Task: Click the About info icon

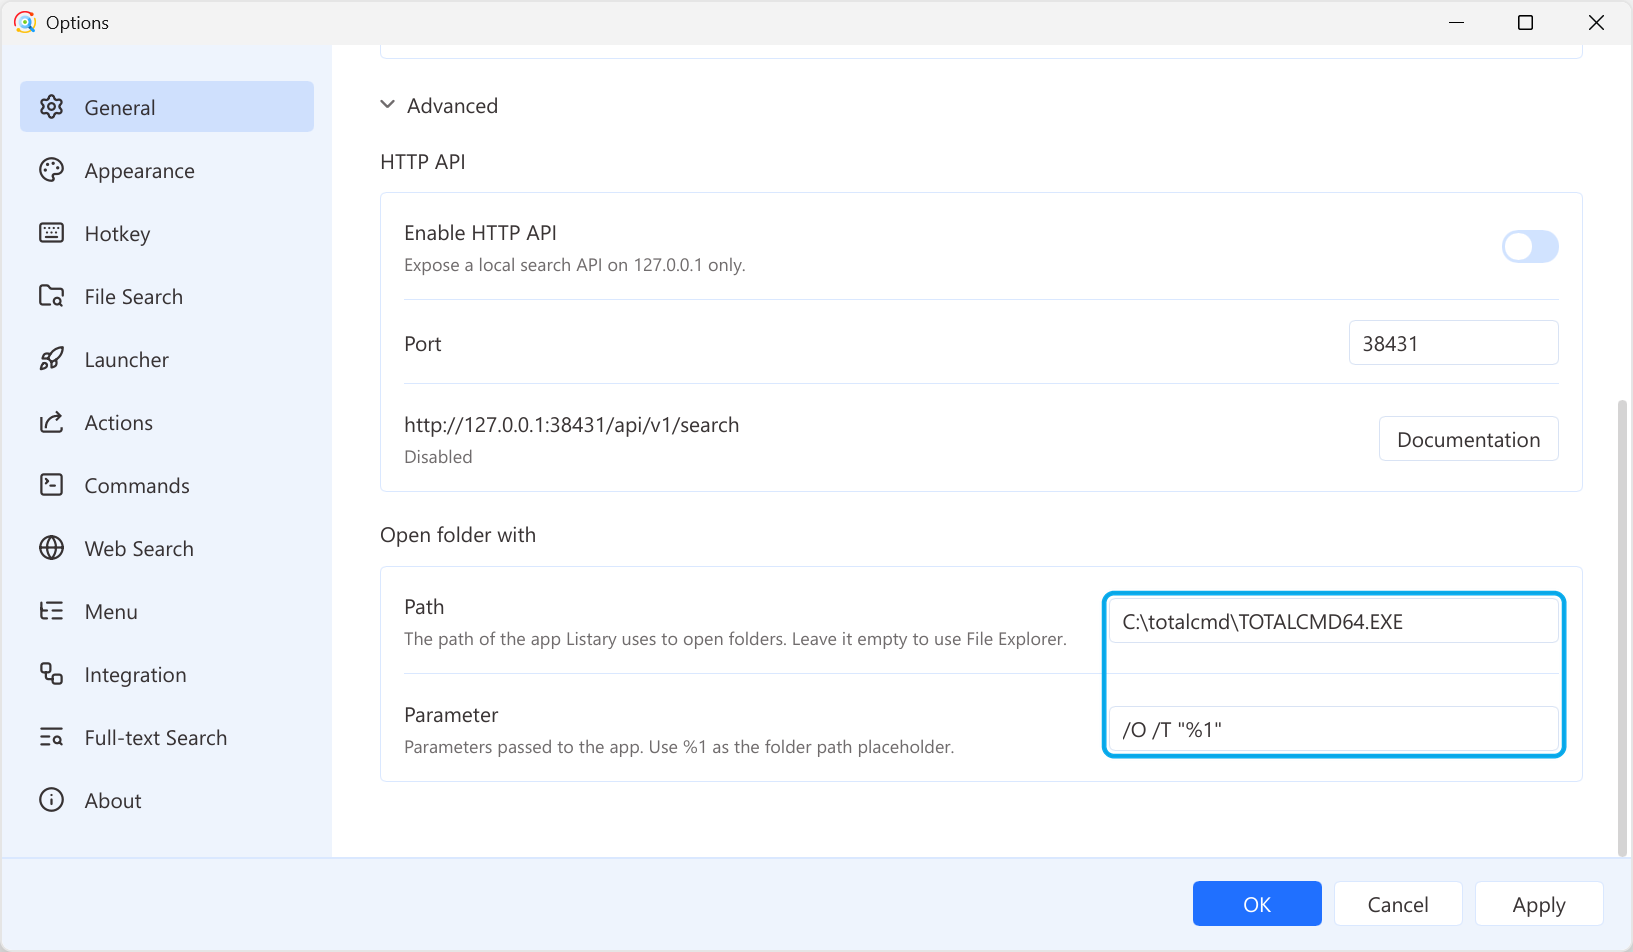Action: 51,800
